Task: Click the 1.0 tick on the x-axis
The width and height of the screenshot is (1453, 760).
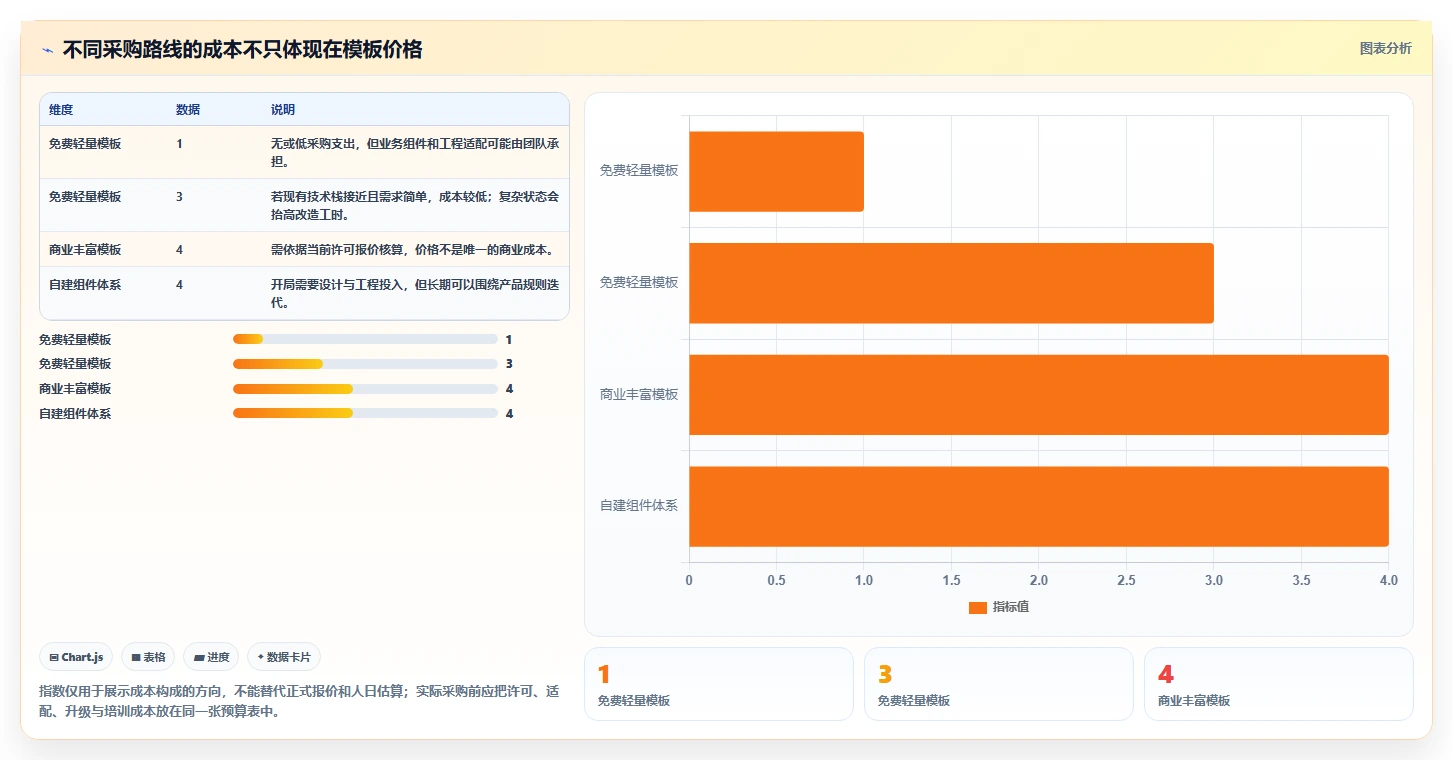Action: coord(864,580)
